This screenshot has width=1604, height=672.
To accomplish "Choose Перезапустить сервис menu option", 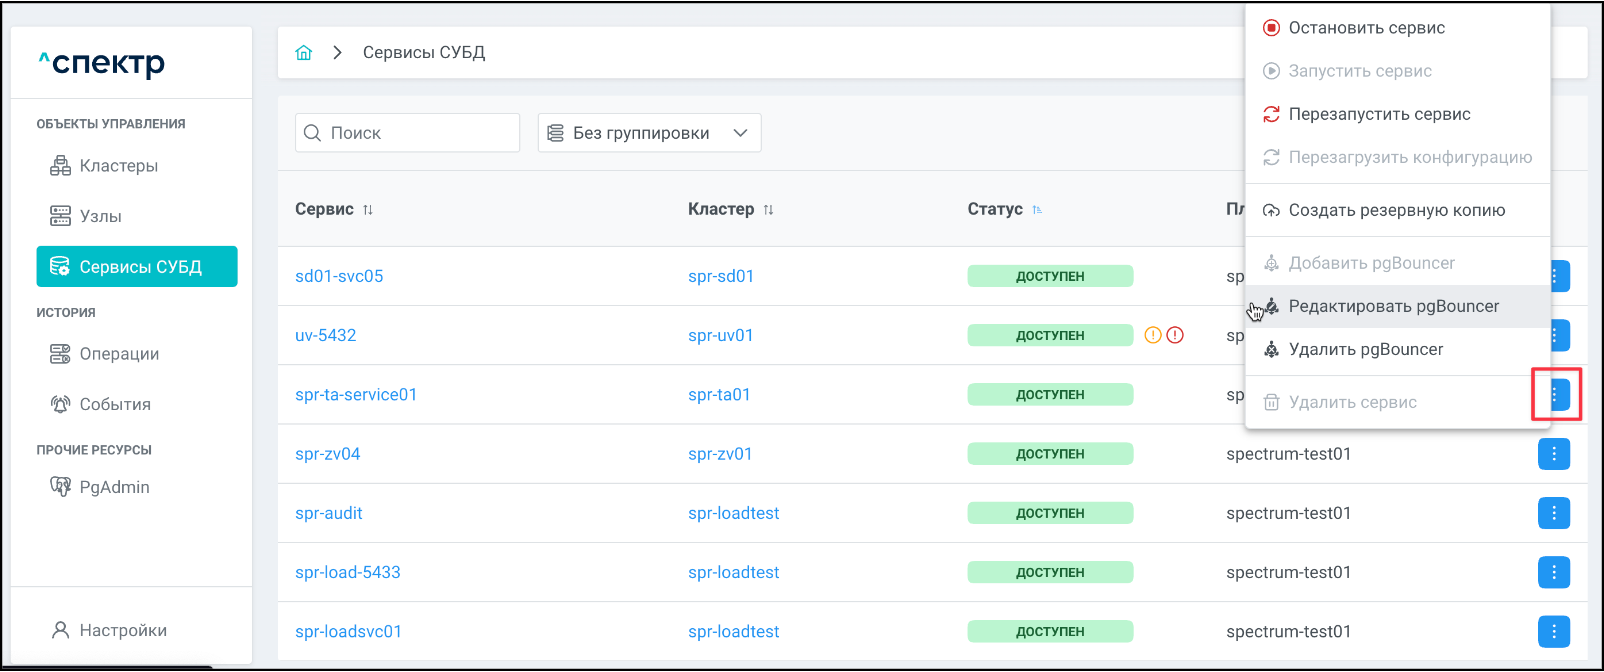I will (x=1379, y=114).
